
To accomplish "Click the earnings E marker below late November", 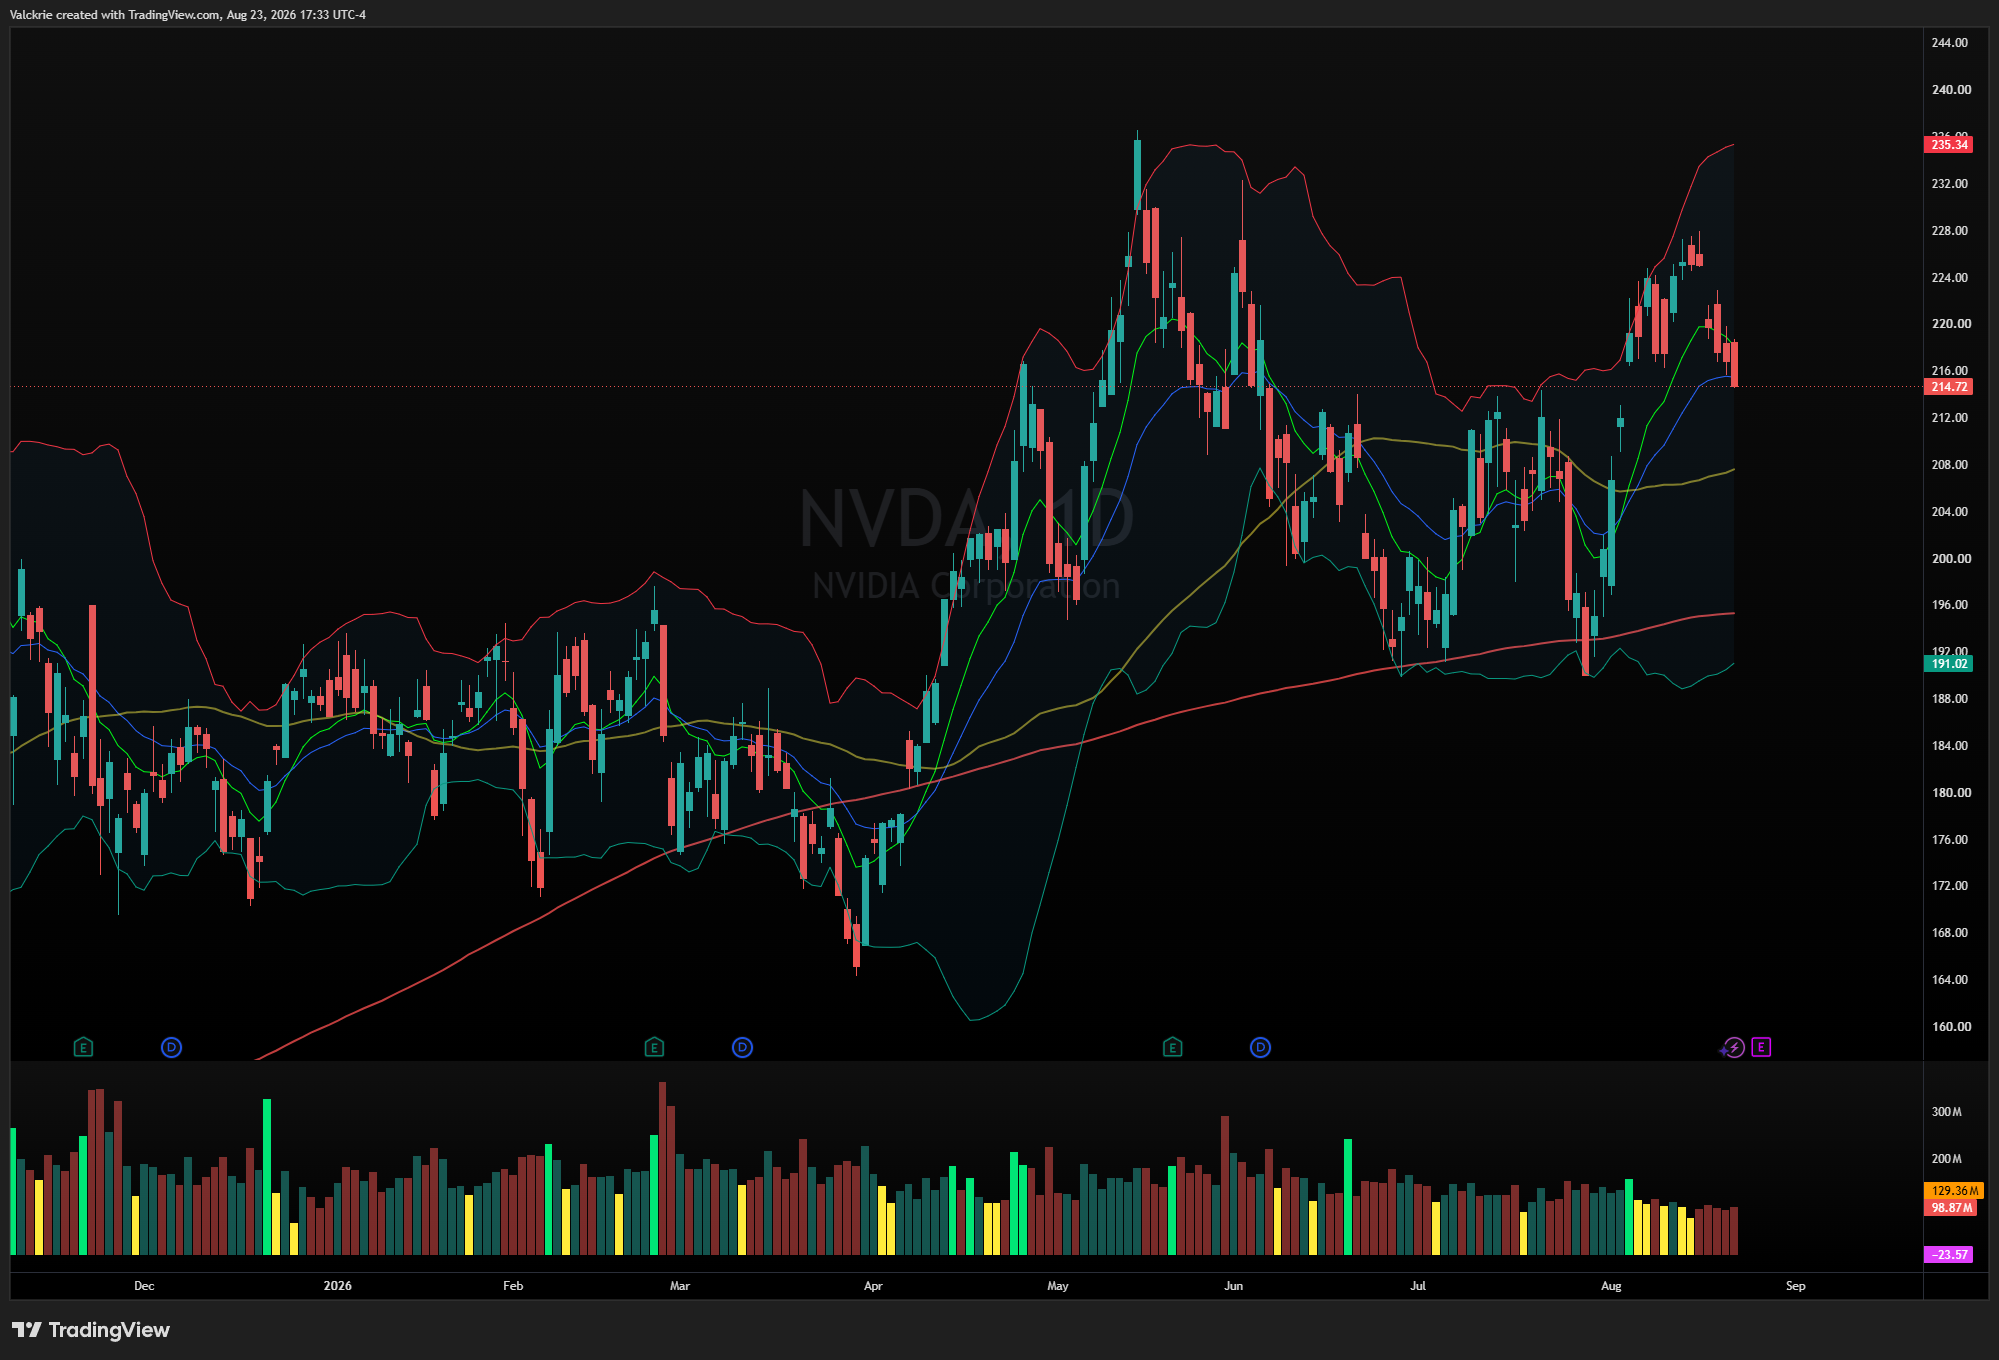I will (83, 1047).
